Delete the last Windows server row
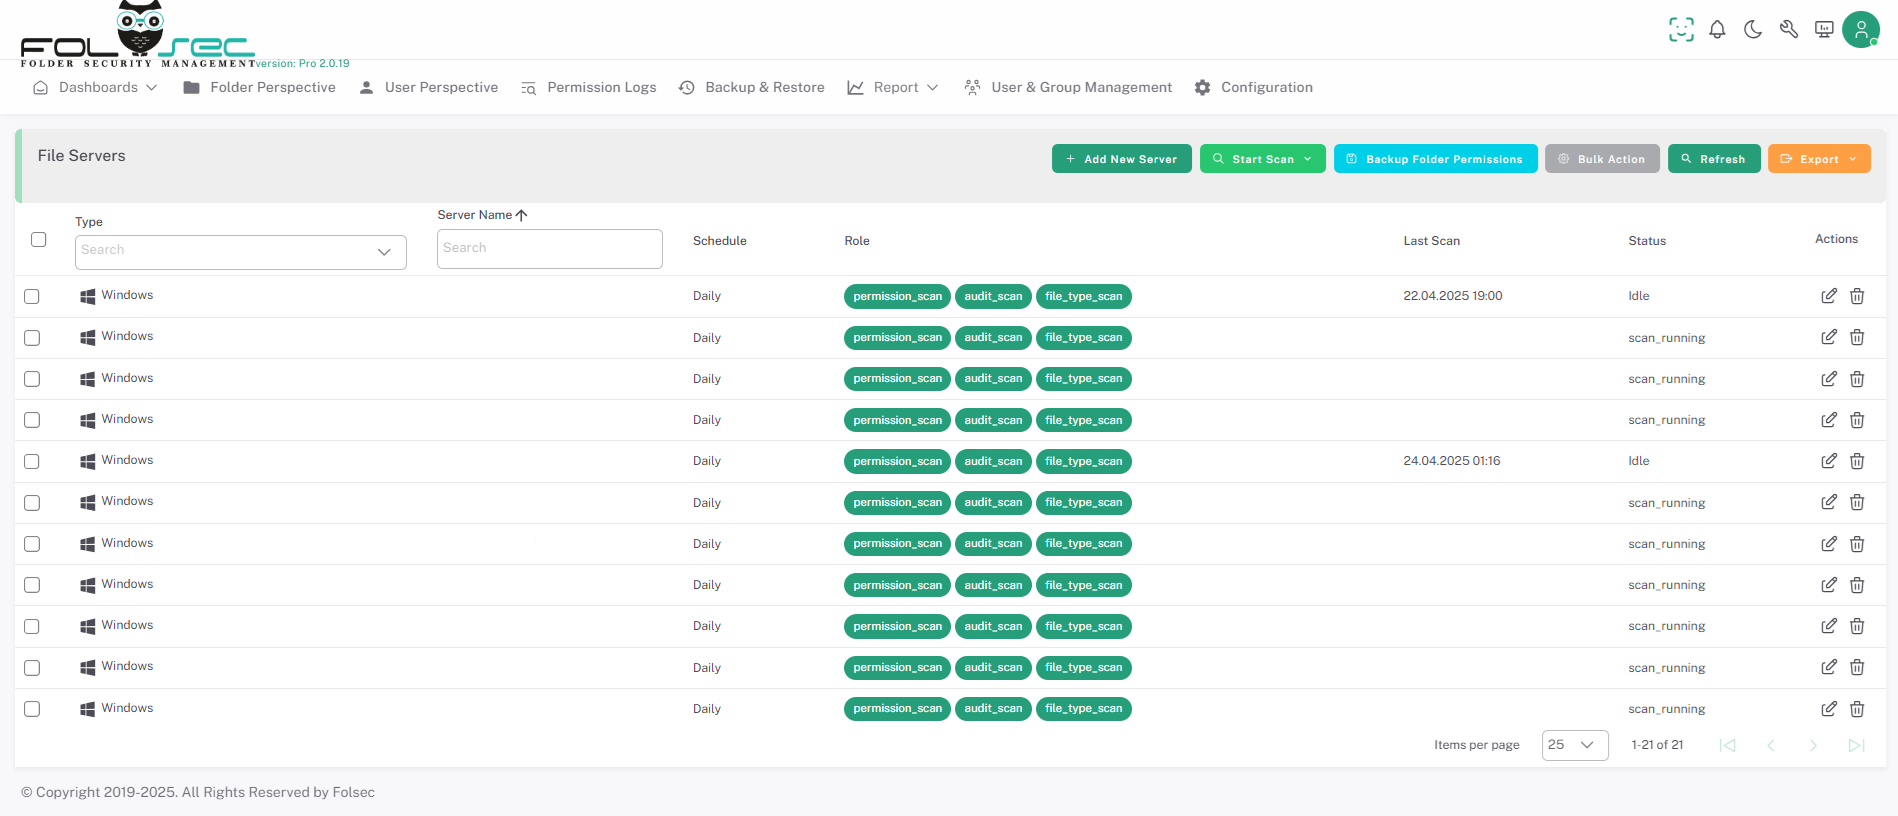The image size is (1898, 816). 1857,709
